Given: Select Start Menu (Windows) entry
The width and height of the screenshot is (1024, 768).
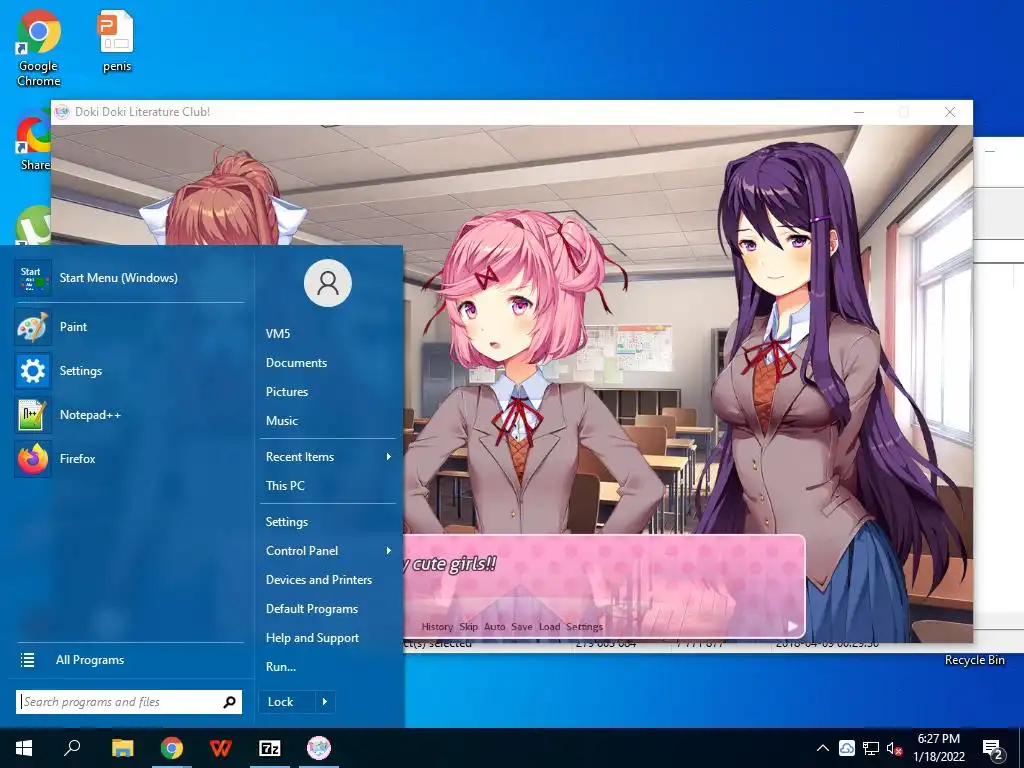Looking at the screenshot, I should tap(131, 278).
